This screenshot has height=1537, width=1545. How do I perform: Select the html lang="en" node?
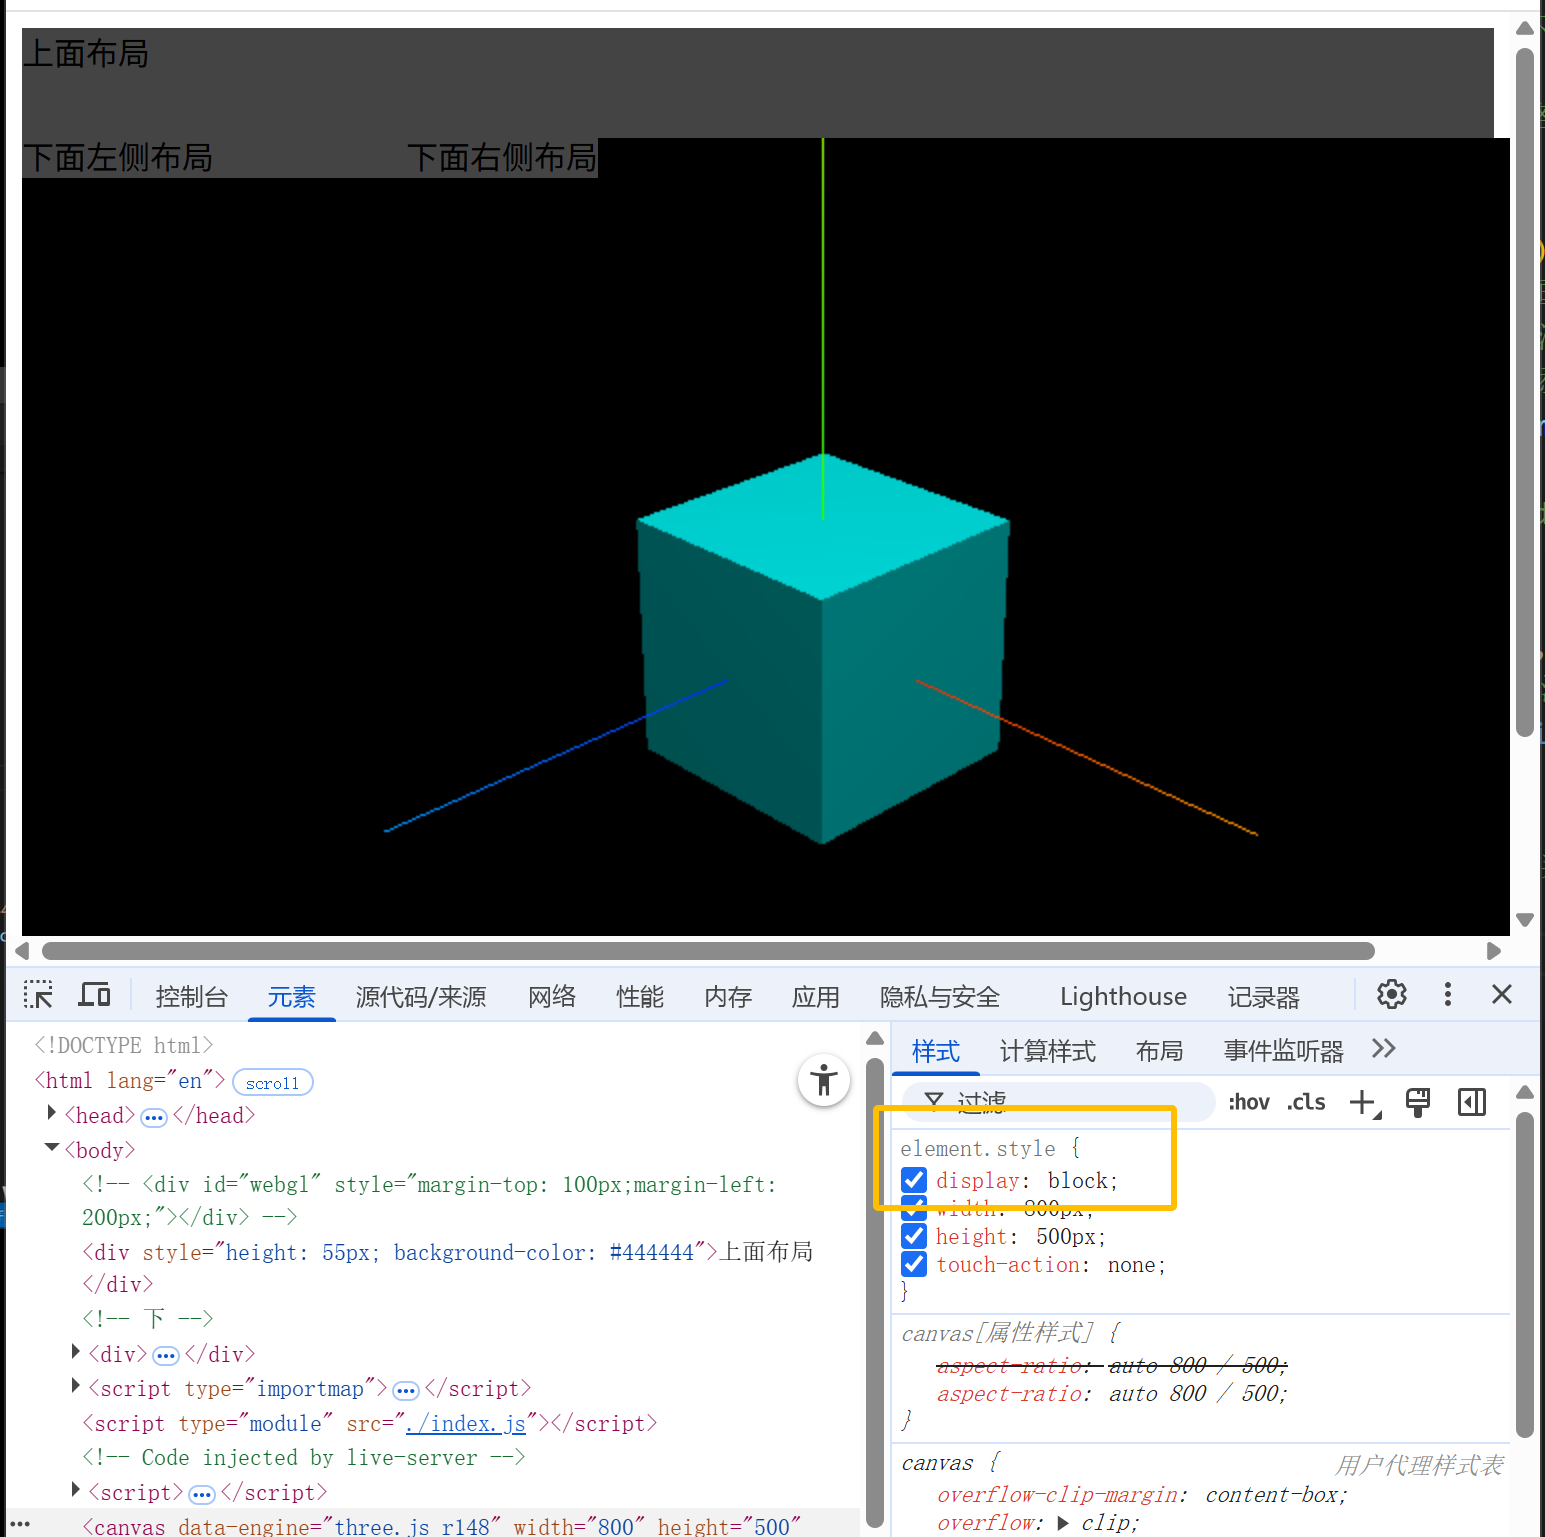130,1081
